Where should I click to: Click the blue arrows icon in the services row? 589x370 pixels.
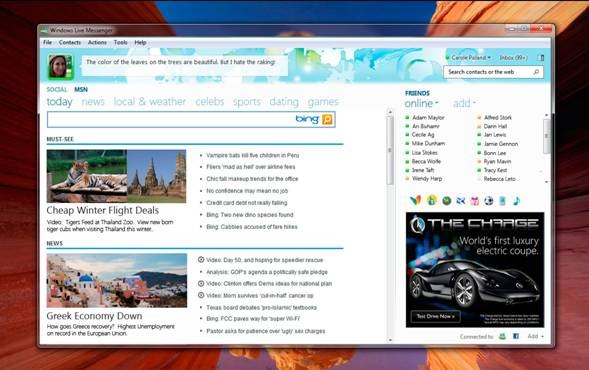[x=461, y=201]
